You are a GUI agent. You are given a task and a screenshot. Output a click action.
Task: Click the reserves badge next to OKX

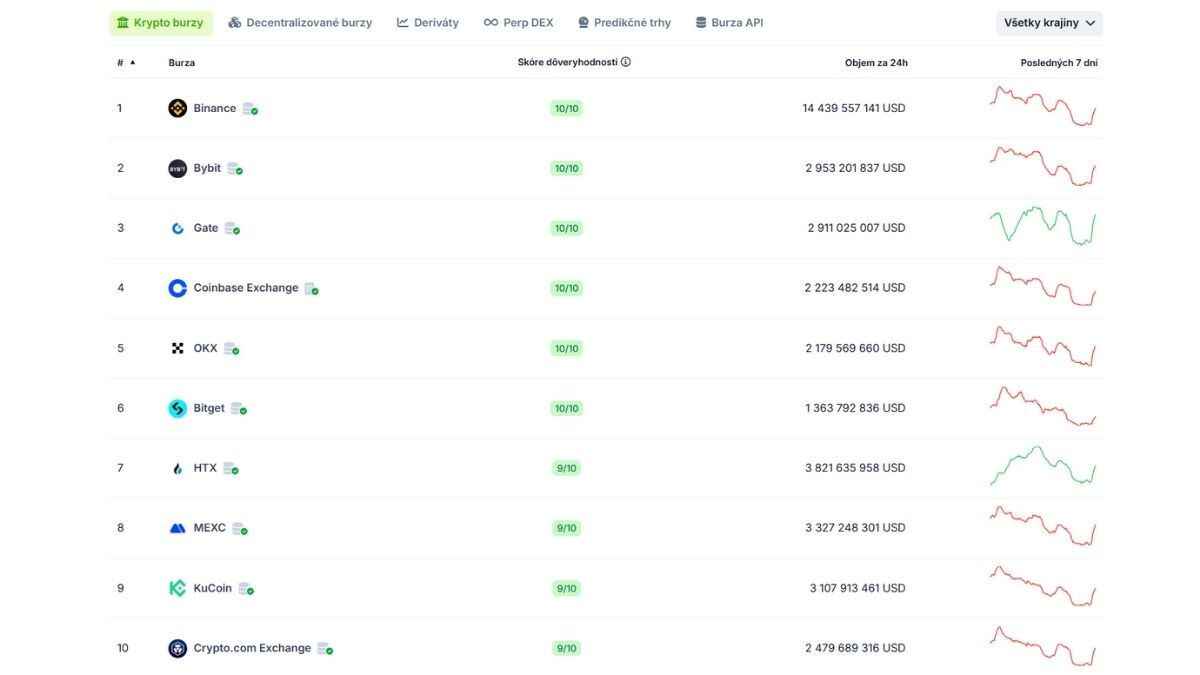[x=231, y=349]
